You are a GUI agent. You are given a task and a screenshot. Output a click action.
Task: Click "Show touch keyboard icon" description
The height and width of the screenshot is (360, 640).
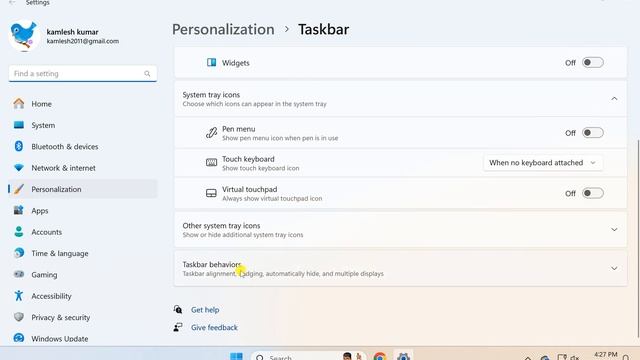click(x=260, y=168)
